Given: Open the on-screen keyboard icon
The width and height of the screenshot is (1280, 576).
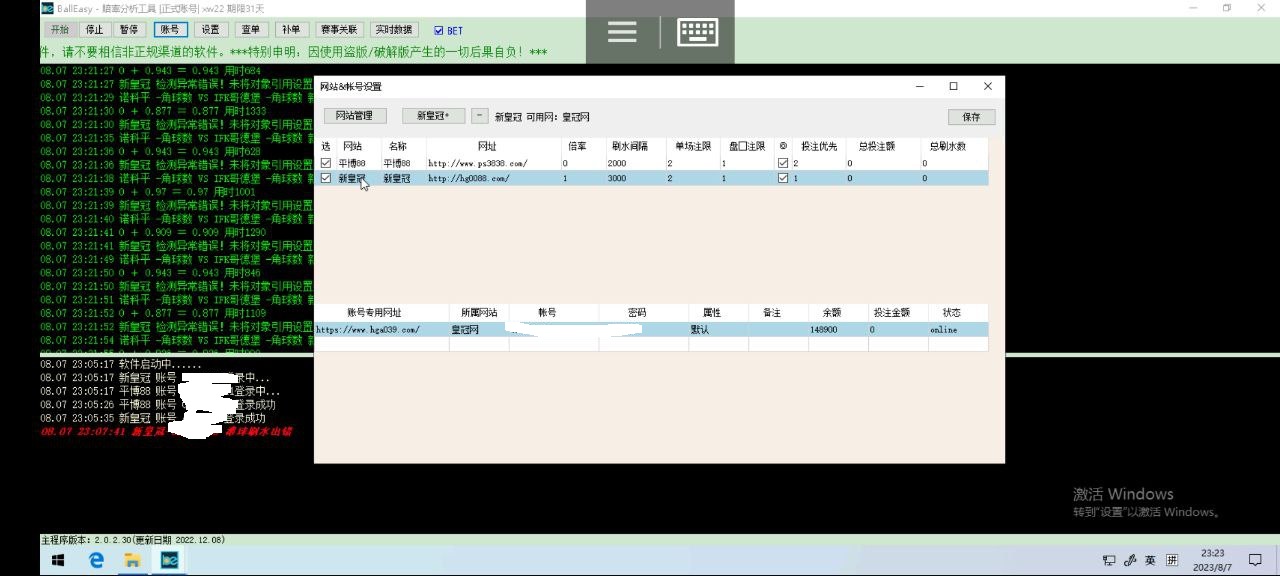Looking at the screenshot, I should point(697,32).
